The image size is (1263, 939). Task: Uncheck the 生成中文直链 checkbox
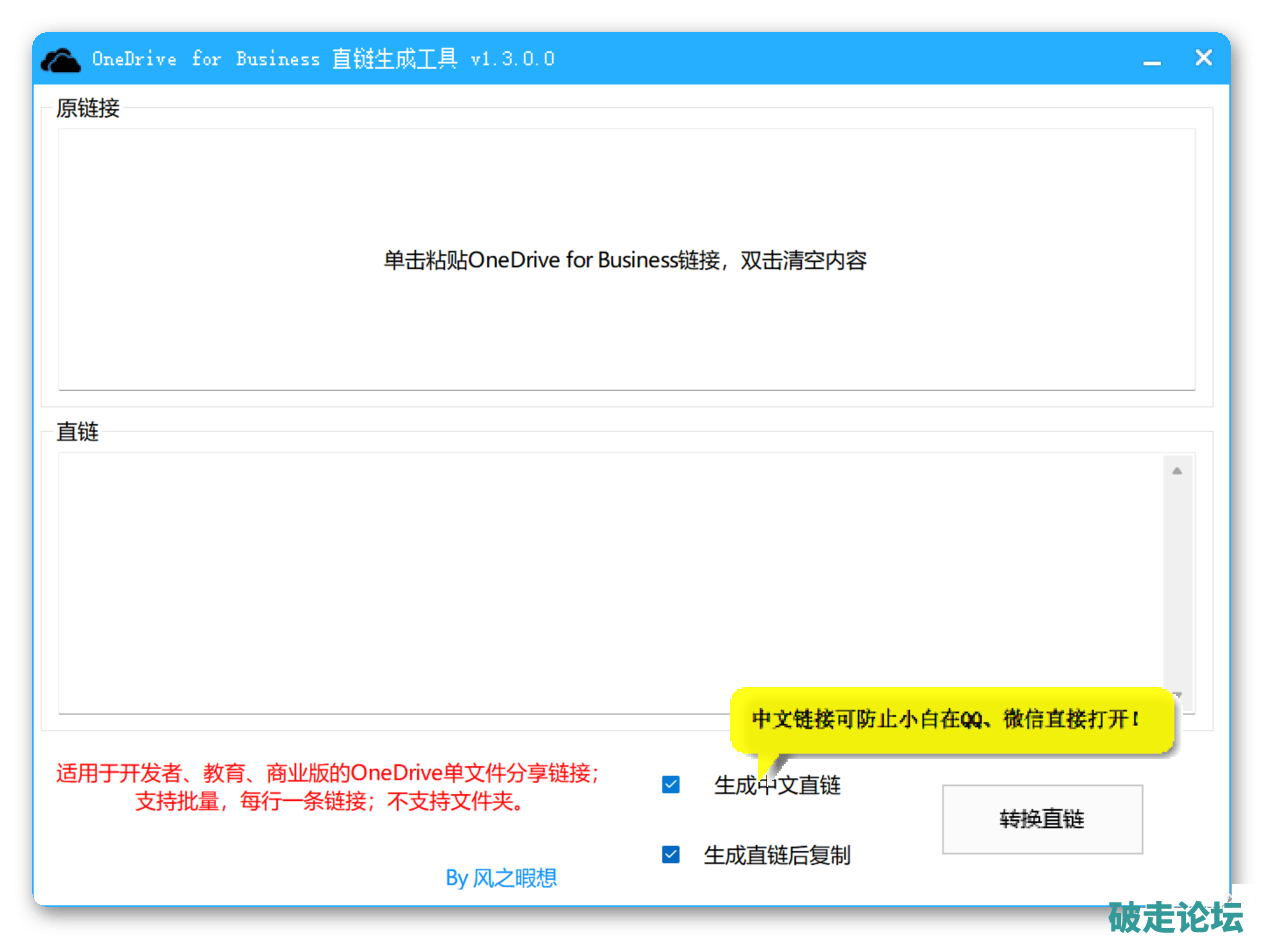[x=671, y=785]
